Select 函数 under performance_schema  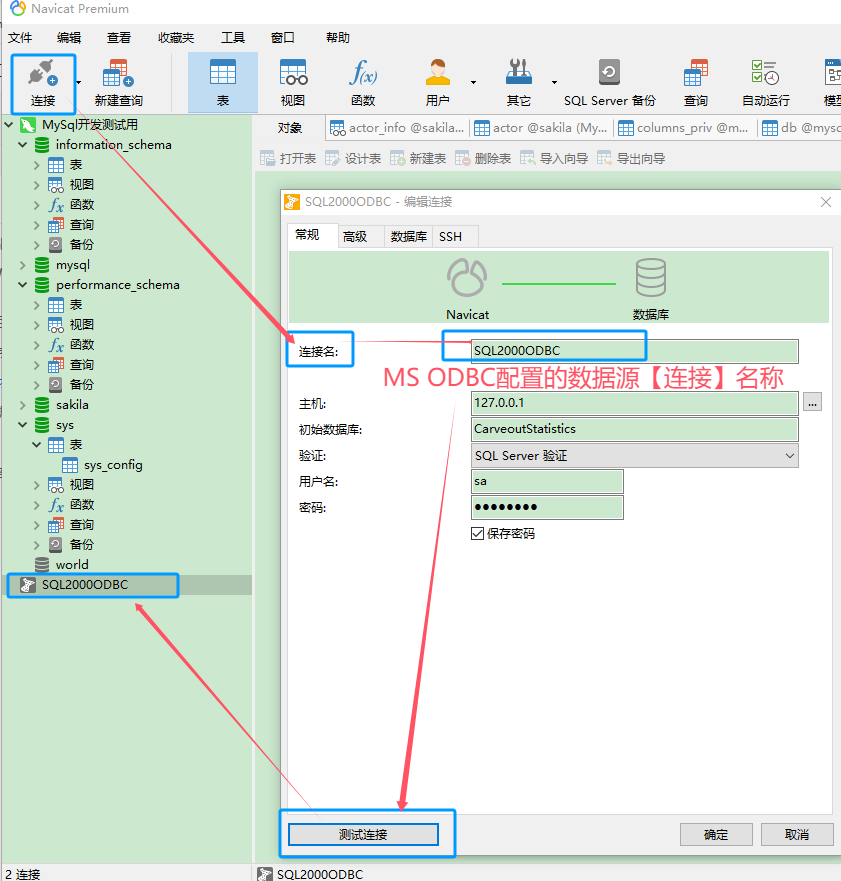pos(81,344)
